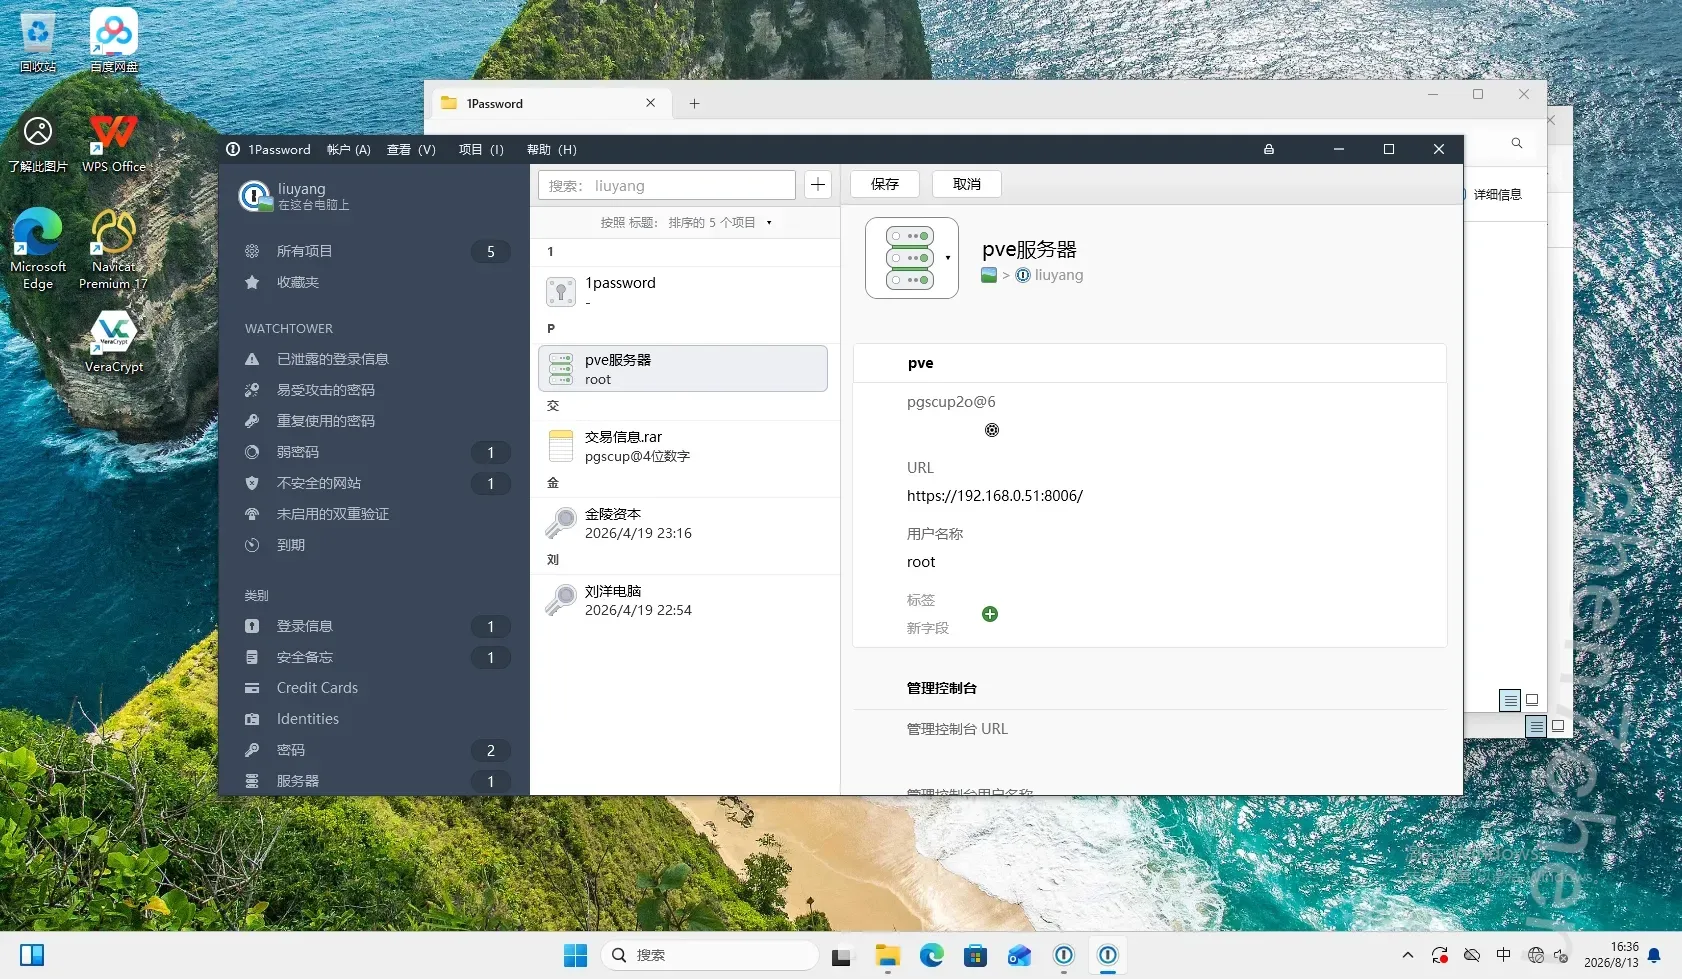Select the Navicat Premium 17 desktop shortcut
The height and width of the screenshot is (979, 1682).
click(x=114, y=249)
